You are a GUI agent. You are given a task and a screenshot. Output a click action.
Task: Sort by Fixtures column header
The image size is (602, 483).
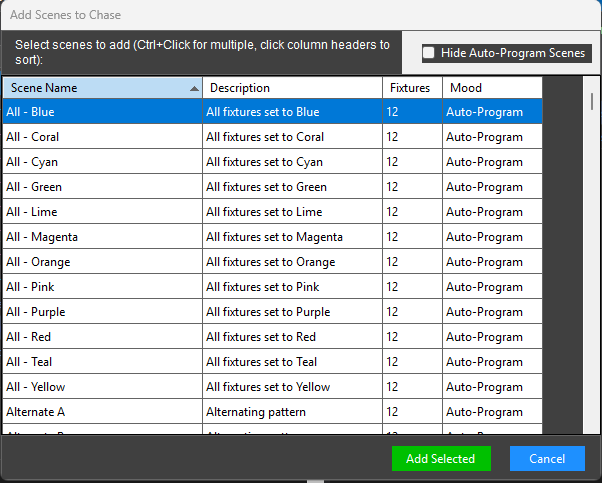pos(412,88)
